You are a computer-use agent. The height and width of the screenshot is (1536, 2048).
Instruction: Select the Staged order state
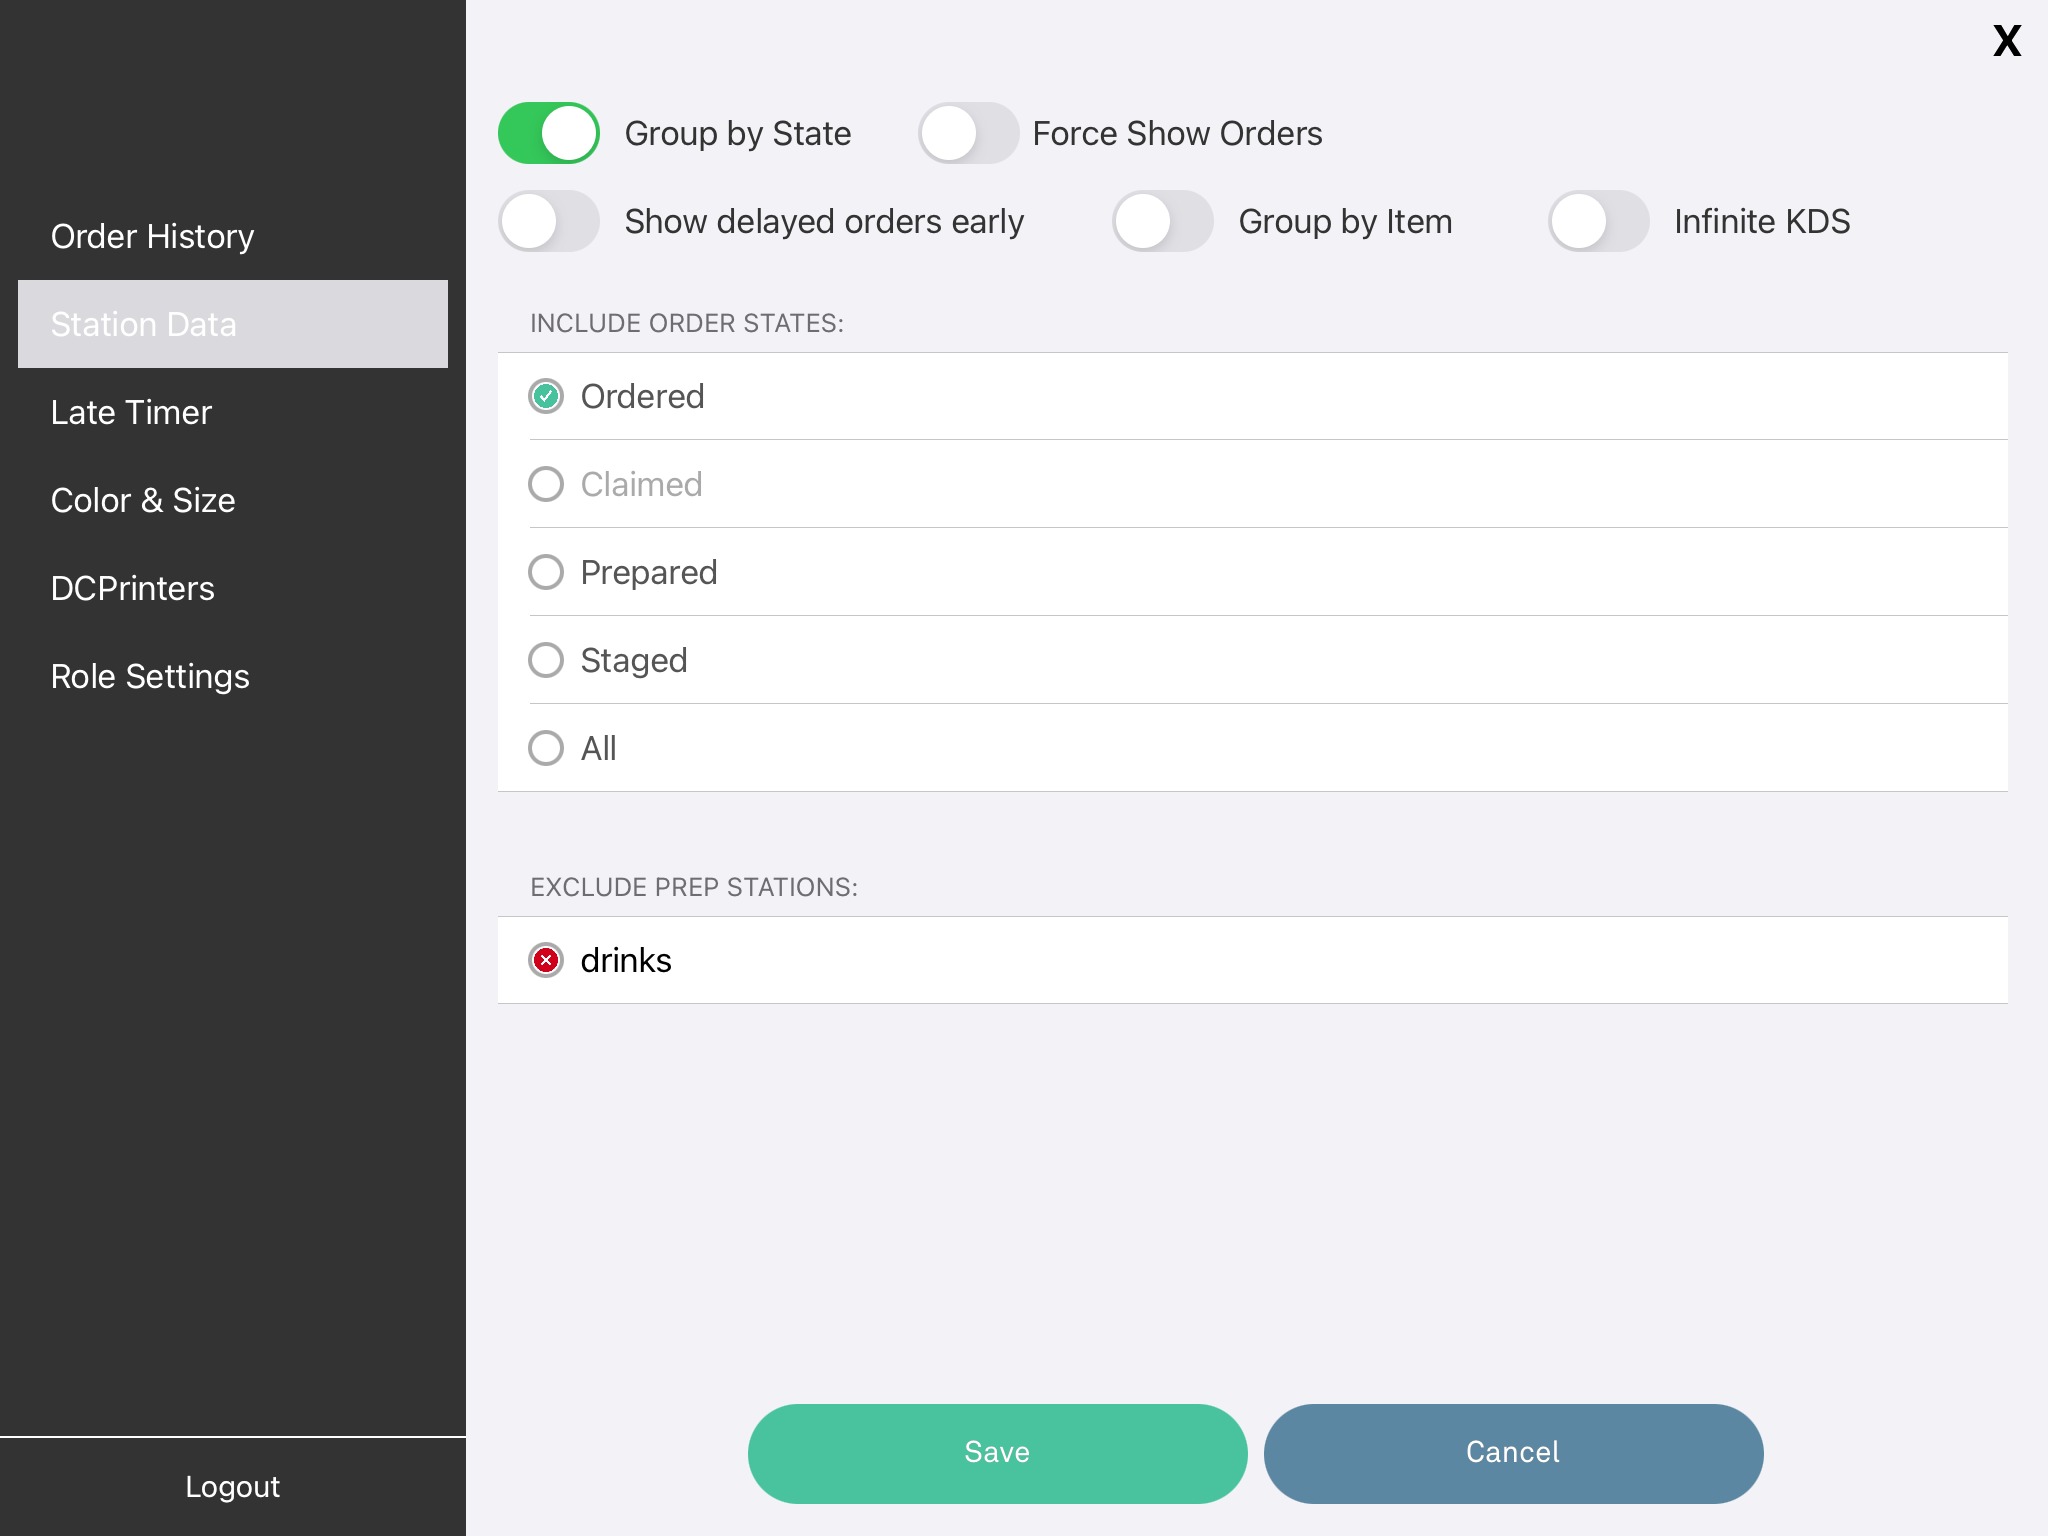tap(546, 660)
